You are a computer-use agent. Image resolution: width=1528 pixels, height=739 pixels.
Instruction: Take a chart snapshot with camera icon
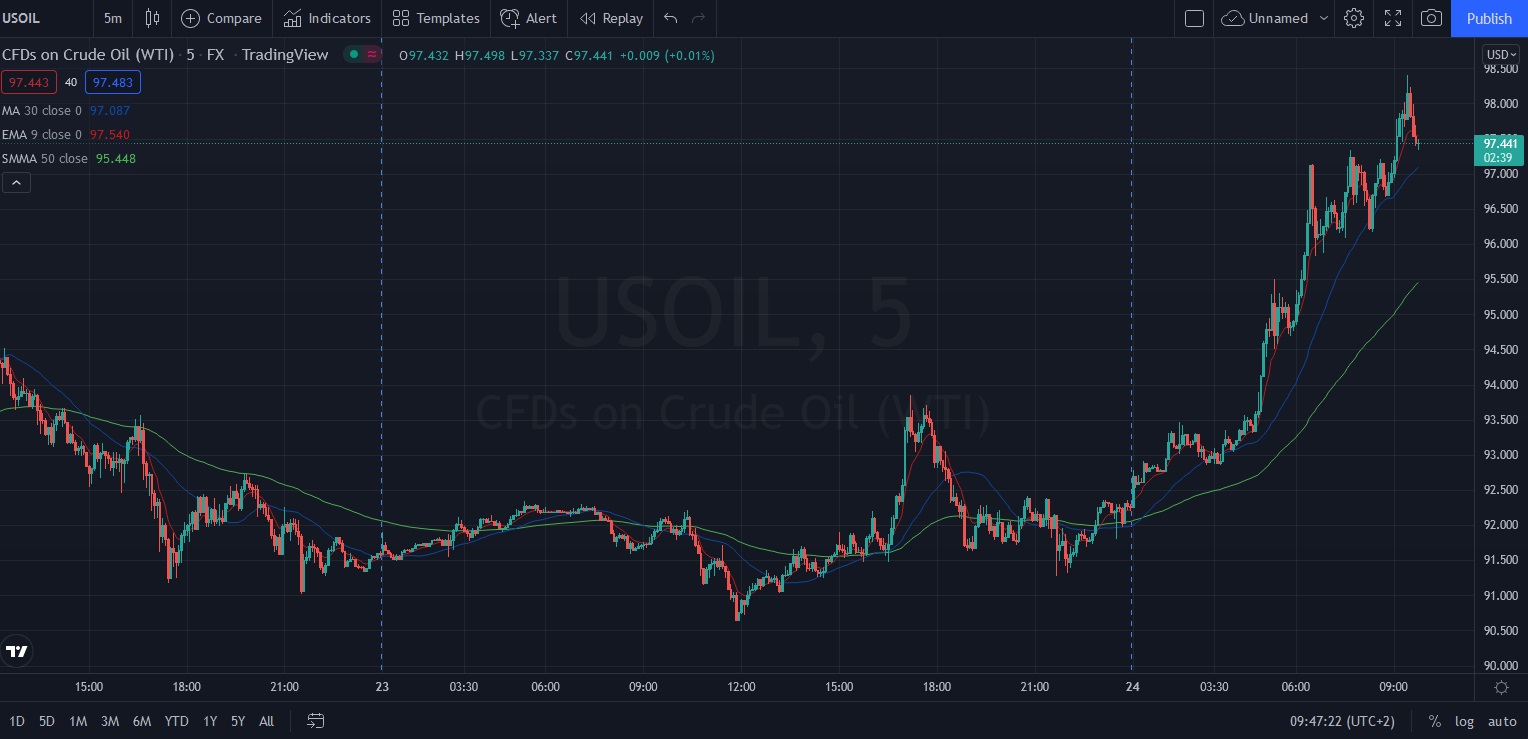click(x=1431, y=18)
